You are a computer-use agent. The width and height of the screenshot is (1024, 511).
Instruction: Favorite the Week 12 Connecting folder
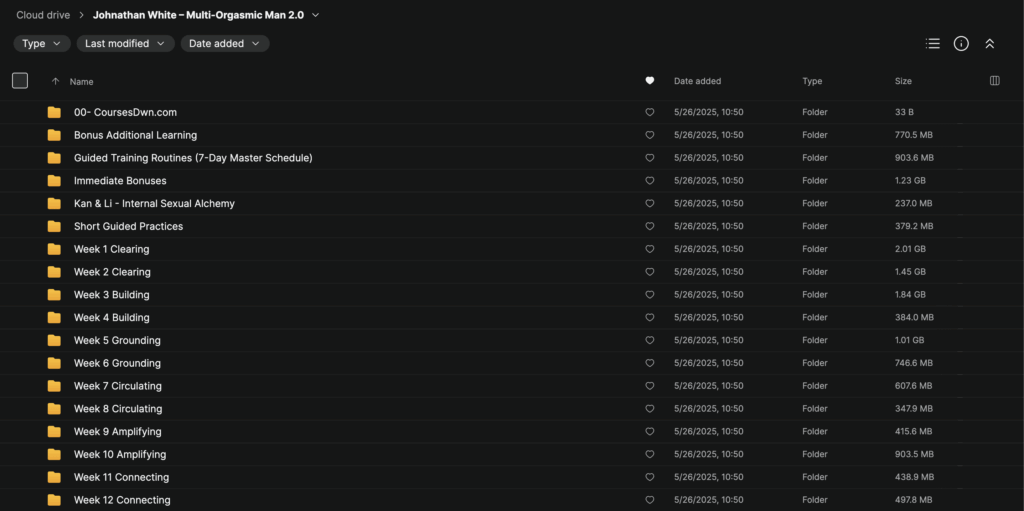[650, 500]
